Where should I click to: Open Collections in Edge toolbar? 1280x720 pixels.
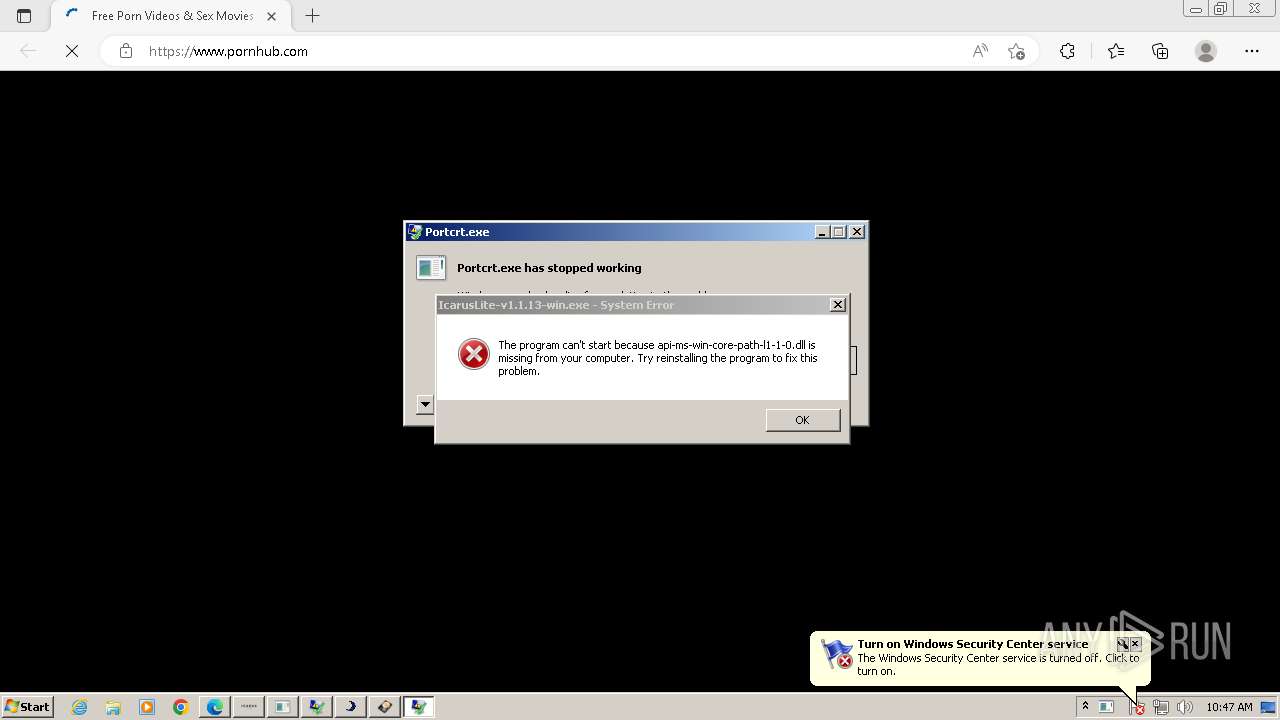click(x=1160, y=51)
